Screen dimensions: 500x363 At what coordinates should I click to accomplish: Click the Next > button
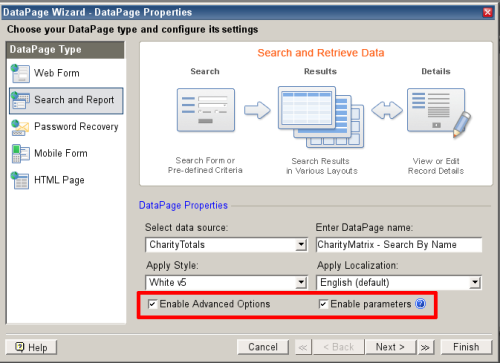[390, 347]
